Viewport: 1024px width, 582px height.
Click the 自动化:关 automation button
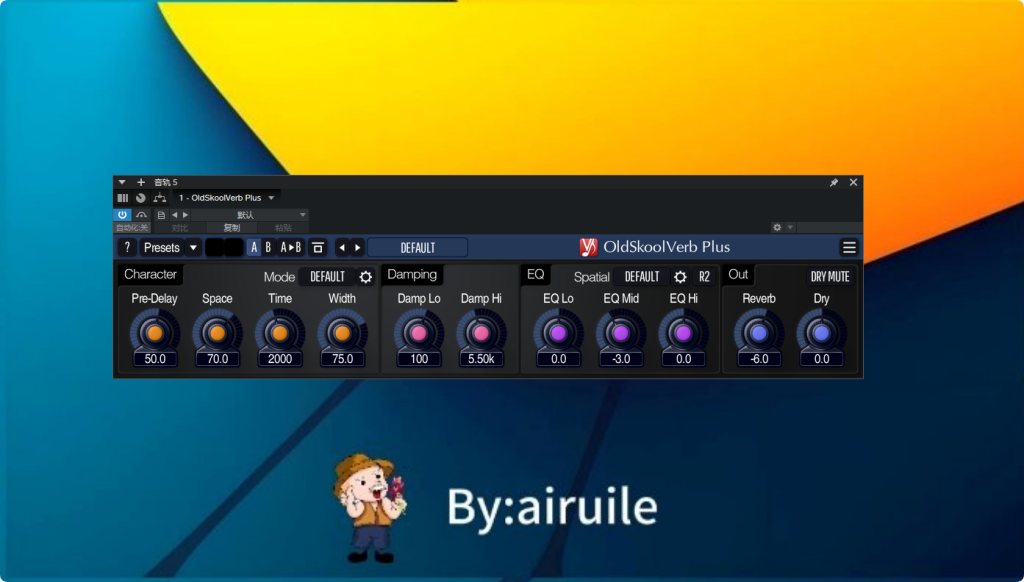[x=132, y=227]
